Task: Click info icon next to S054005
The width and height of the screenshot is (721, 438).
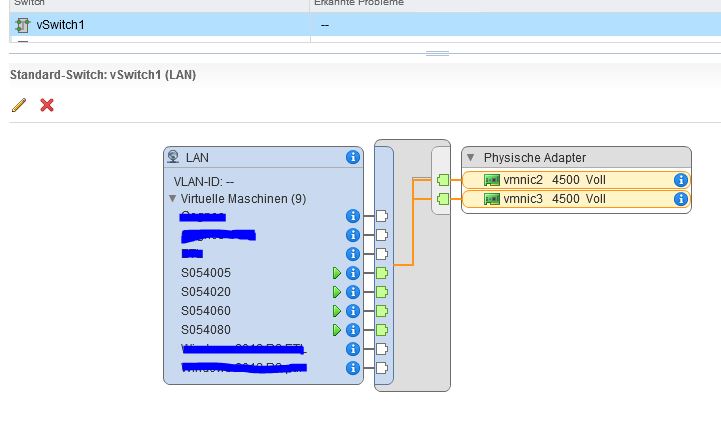Action: pyautogui.click(x=352, y=273)
